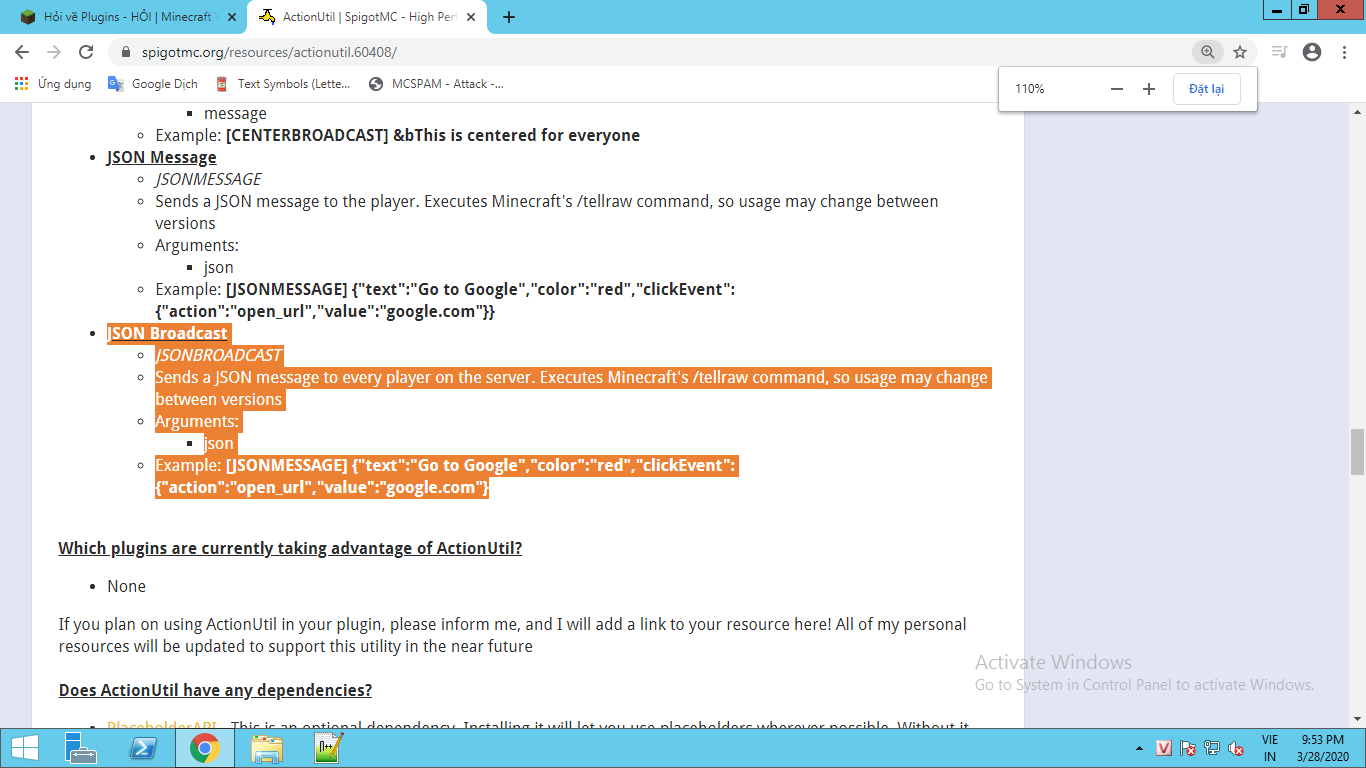Screen dimensions: 1366x768
Task: Click the muted volume tray icon
Action: (x=1236, y=748)
